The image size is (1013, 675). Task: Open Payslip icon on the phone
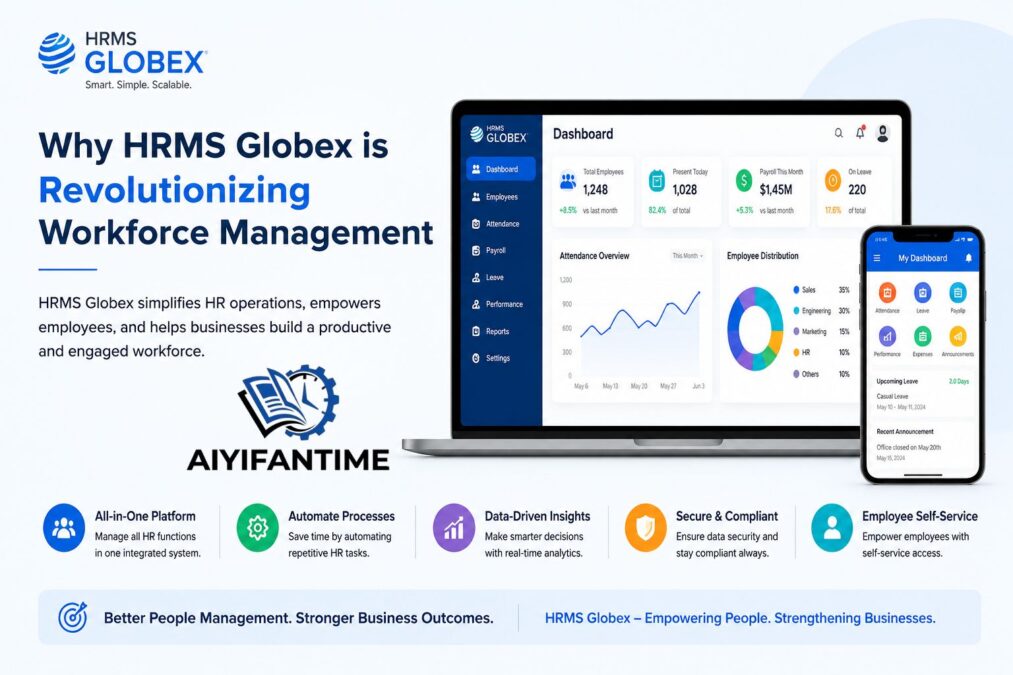click(x=957, y=293)
